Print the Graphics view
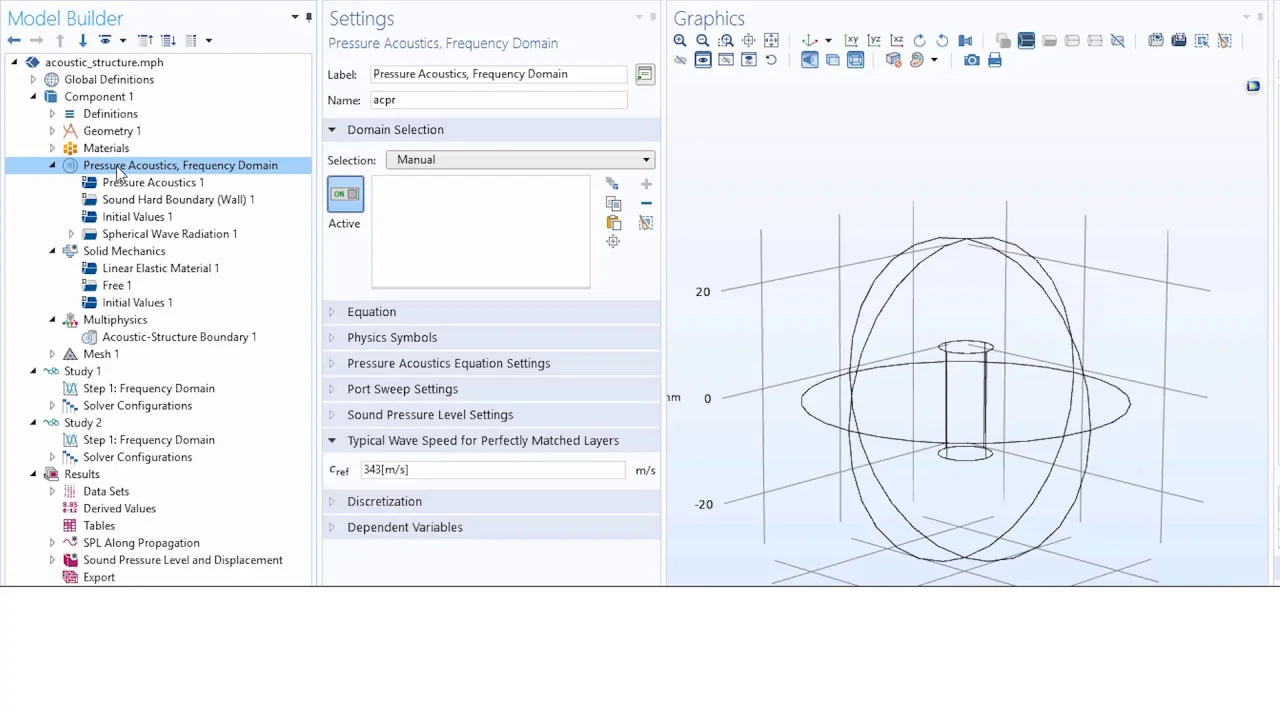Image resolution: width=1280 pixels, height=720 pixels. pos(994,60)
